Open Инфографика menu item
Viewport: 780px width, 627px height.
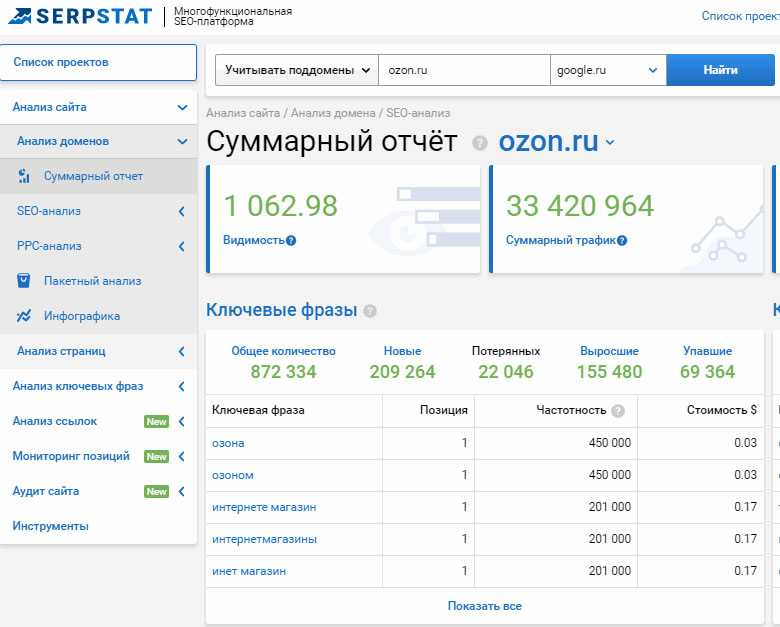98,316
